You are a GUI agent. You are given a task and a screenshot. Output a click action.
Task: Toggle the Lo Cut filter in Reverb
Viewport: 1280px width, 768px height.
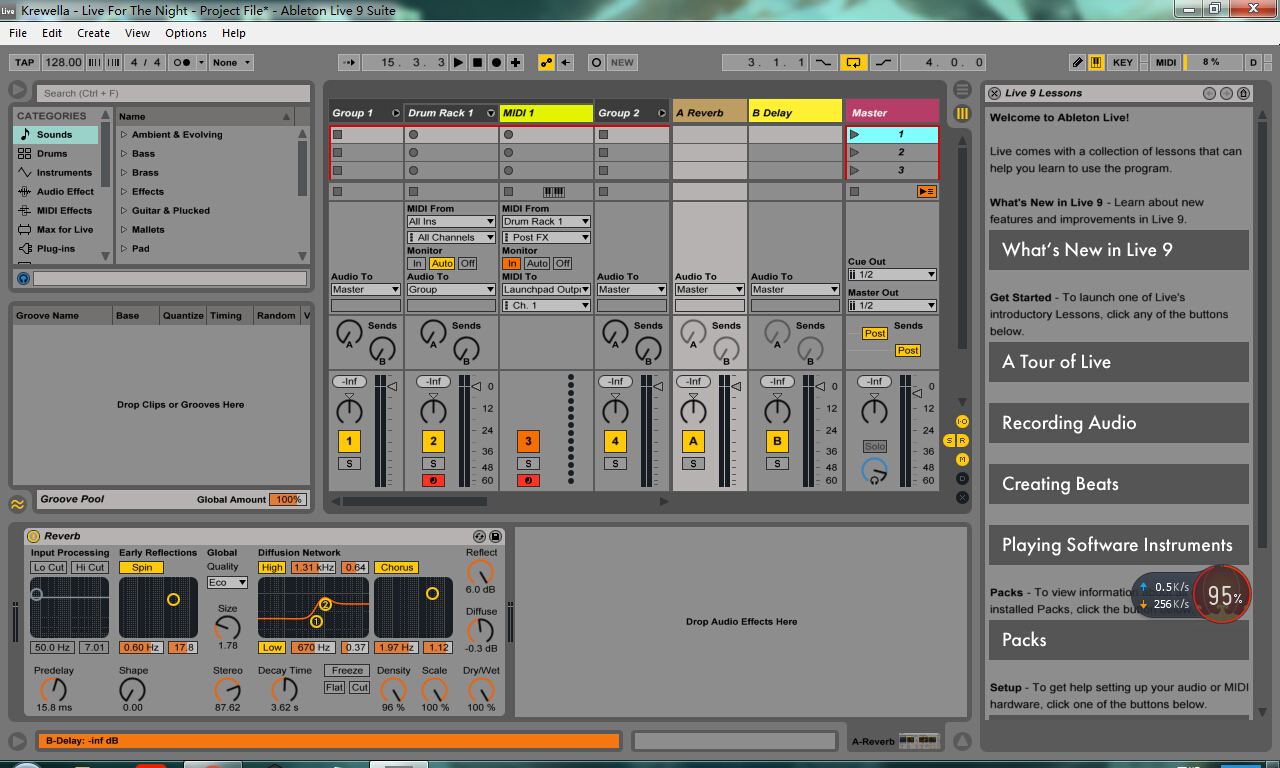pyautogui.click(x=48, y=568)
